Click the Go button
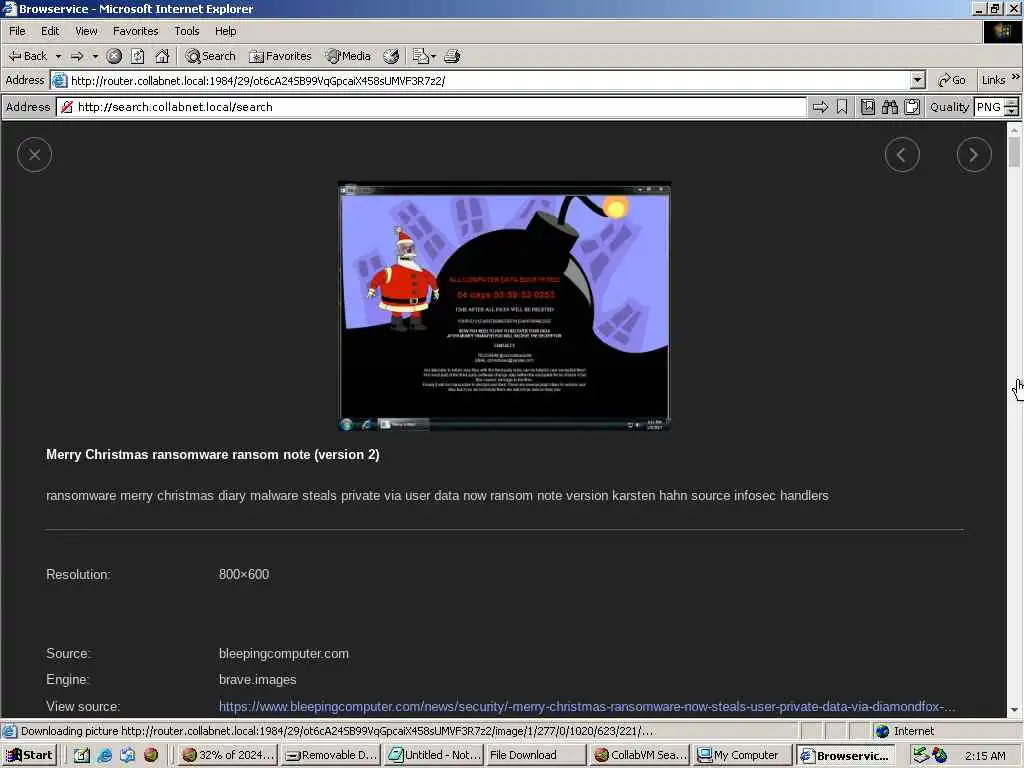 952,80
